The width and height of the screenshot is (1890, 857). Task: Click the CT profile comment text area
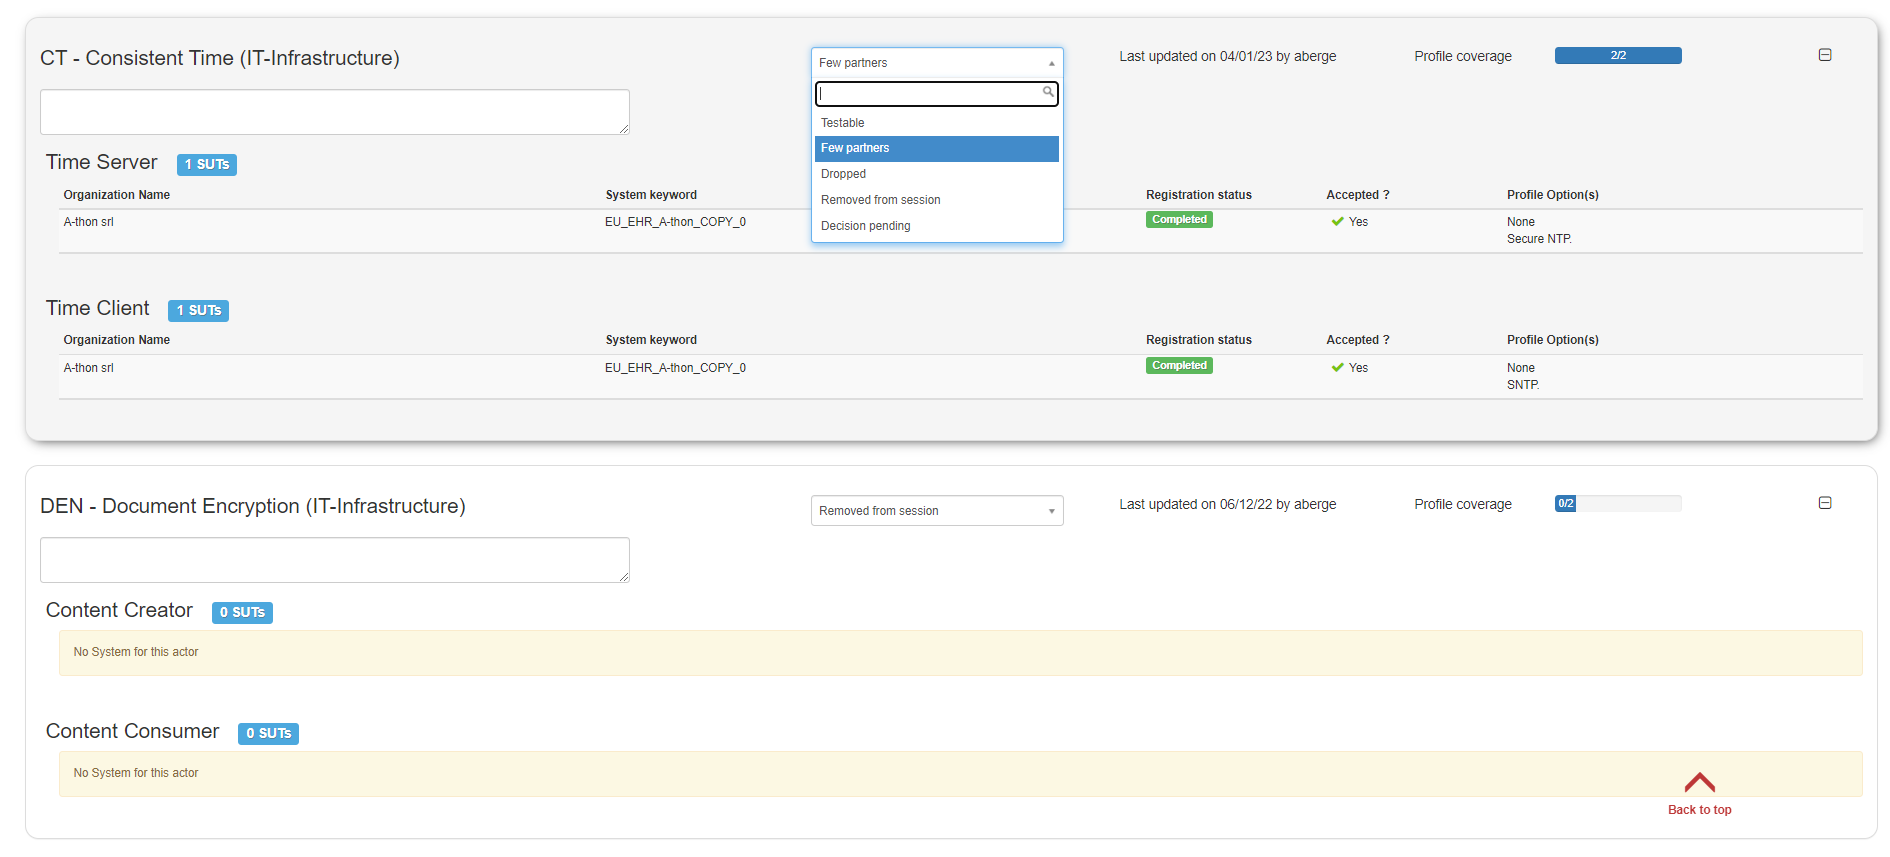pos(334,112)
